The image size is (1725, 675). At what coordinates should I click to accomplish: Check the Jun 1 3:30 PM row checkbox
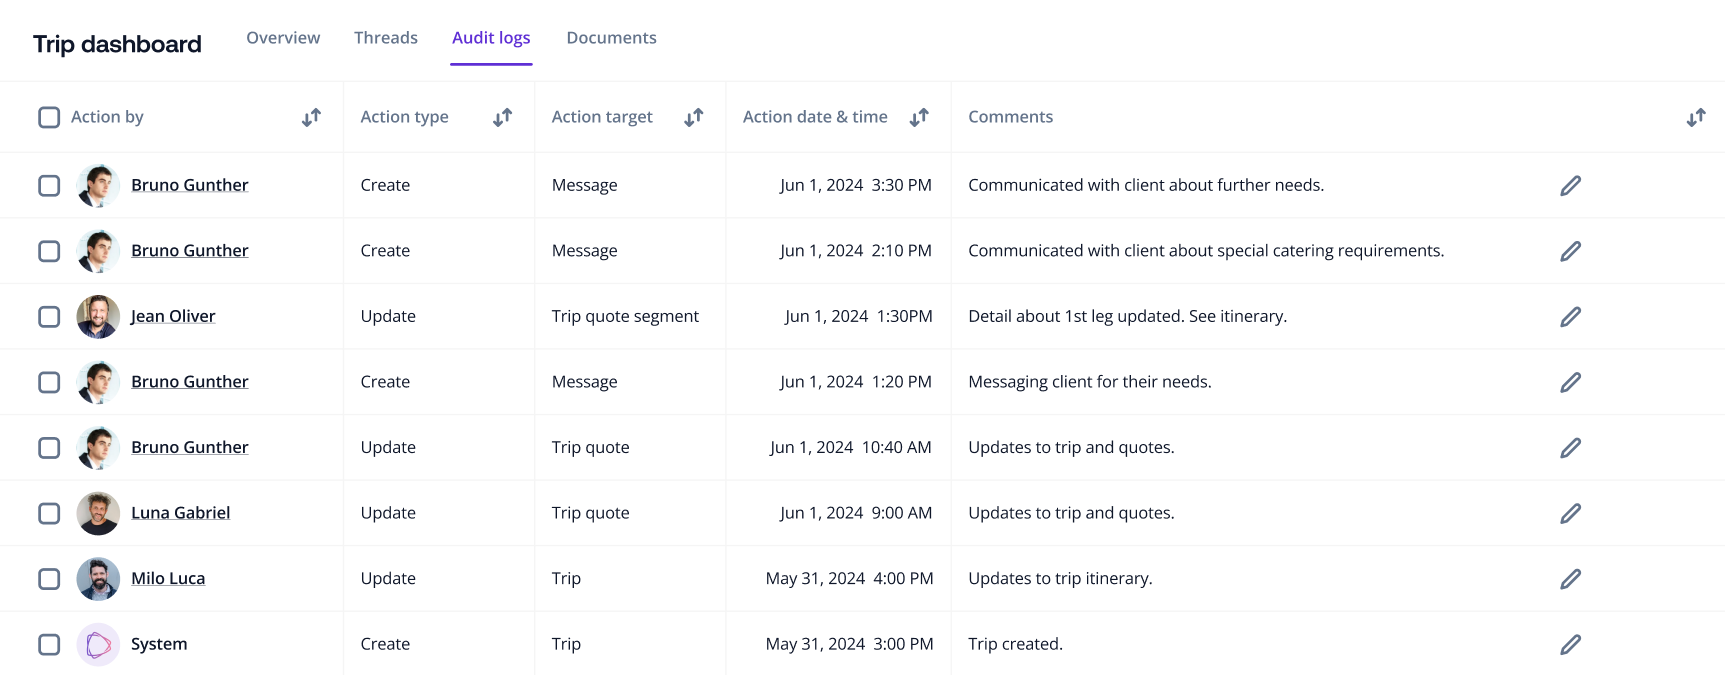pos(49,185)
